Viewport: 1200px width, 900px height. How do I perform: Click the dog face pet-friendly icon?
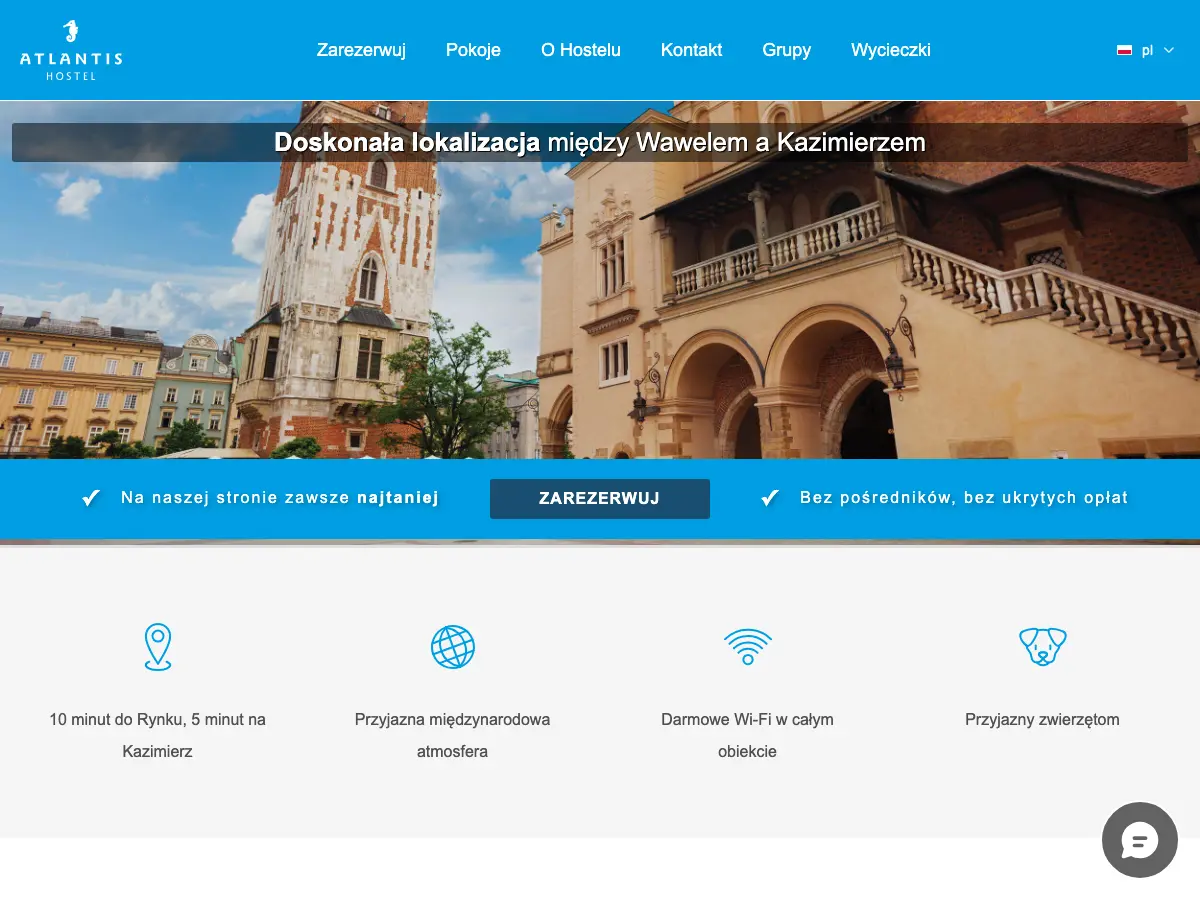[1042, 647]
